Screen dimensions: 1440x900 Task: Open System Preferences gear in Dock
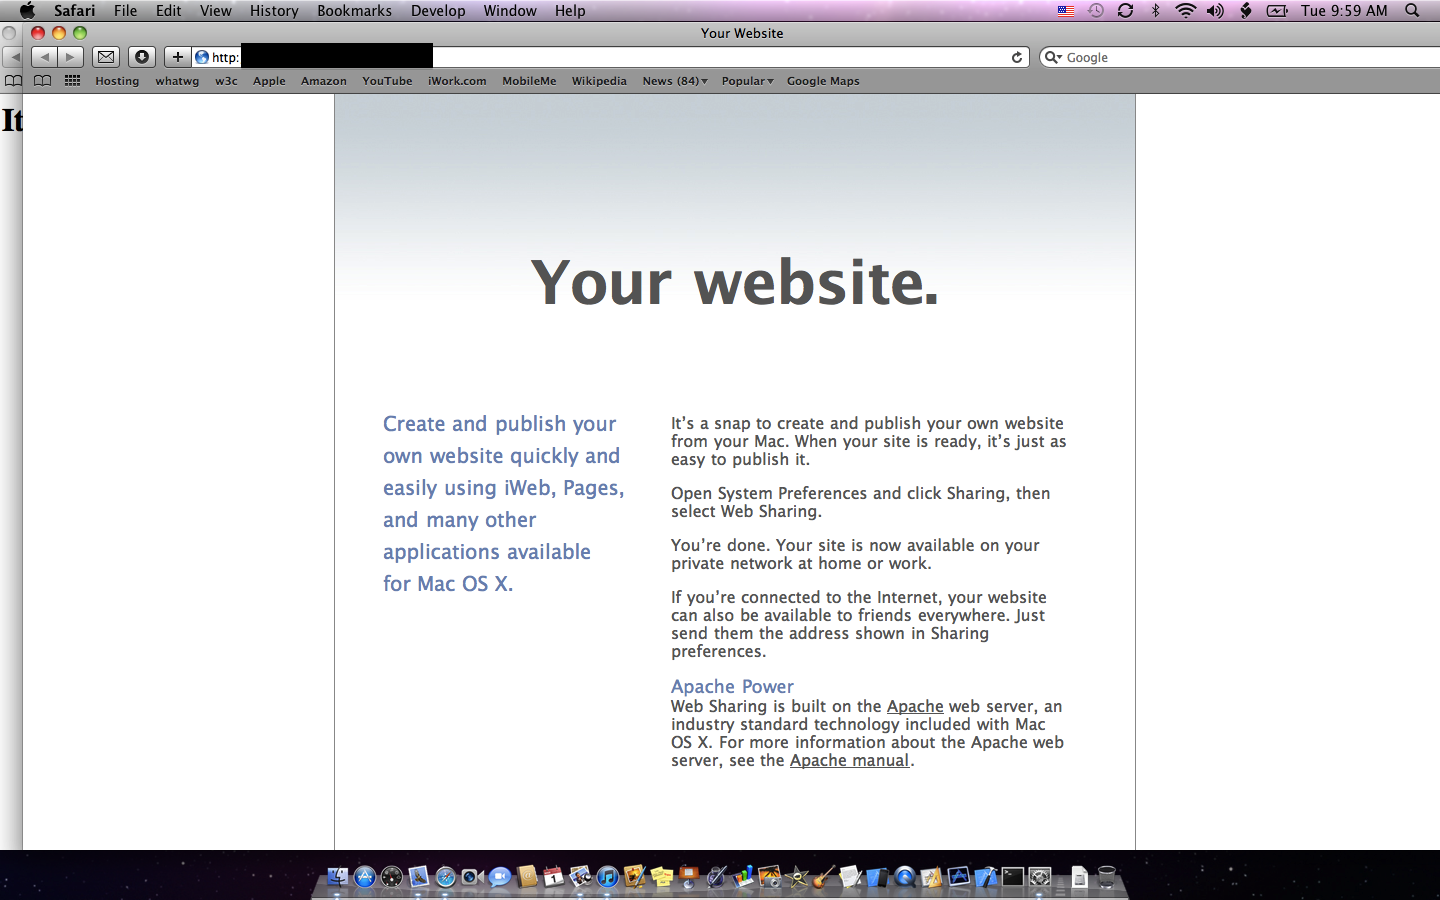point(1040,877)
